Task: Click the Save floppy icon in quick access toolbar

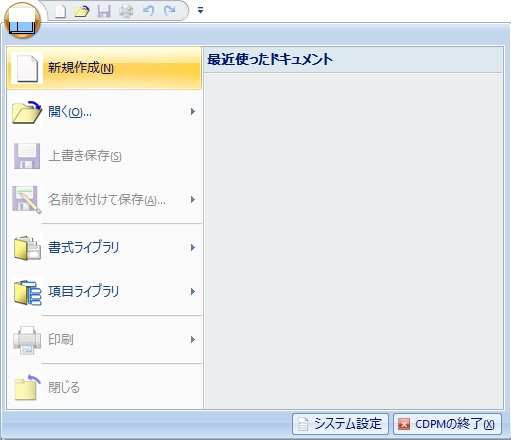Action: click(x=104, y=11)
